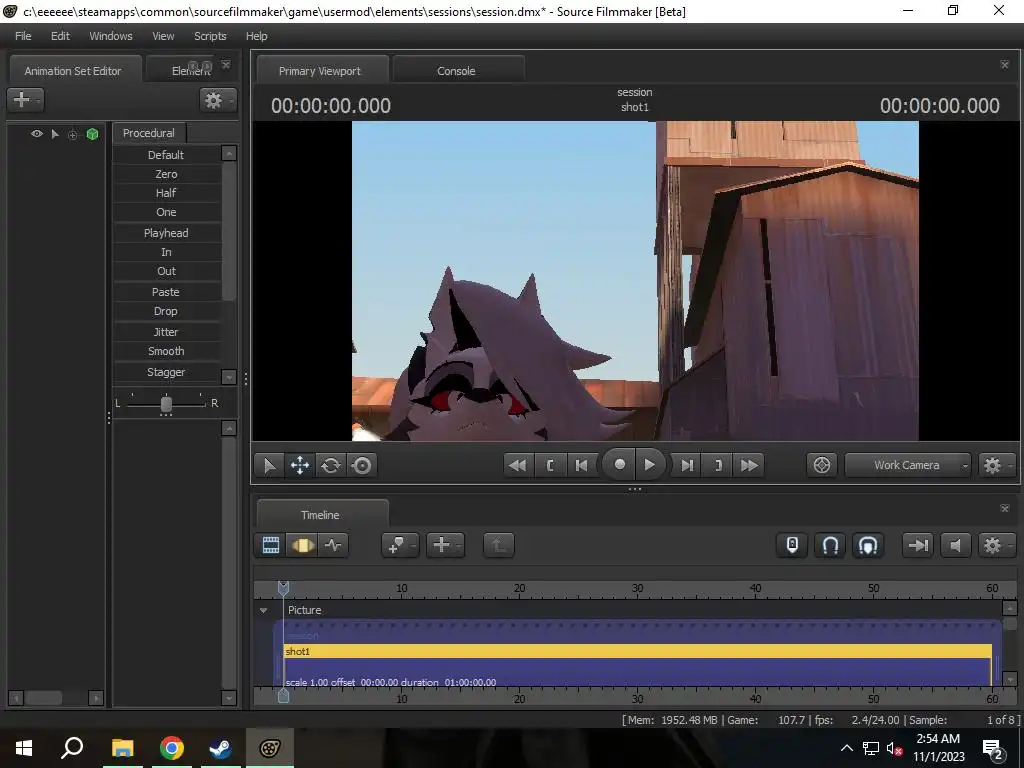Close the Timeline panel
This screenshot has height=768, width=1024.
pyautogui.click(x=1004, y=508)
